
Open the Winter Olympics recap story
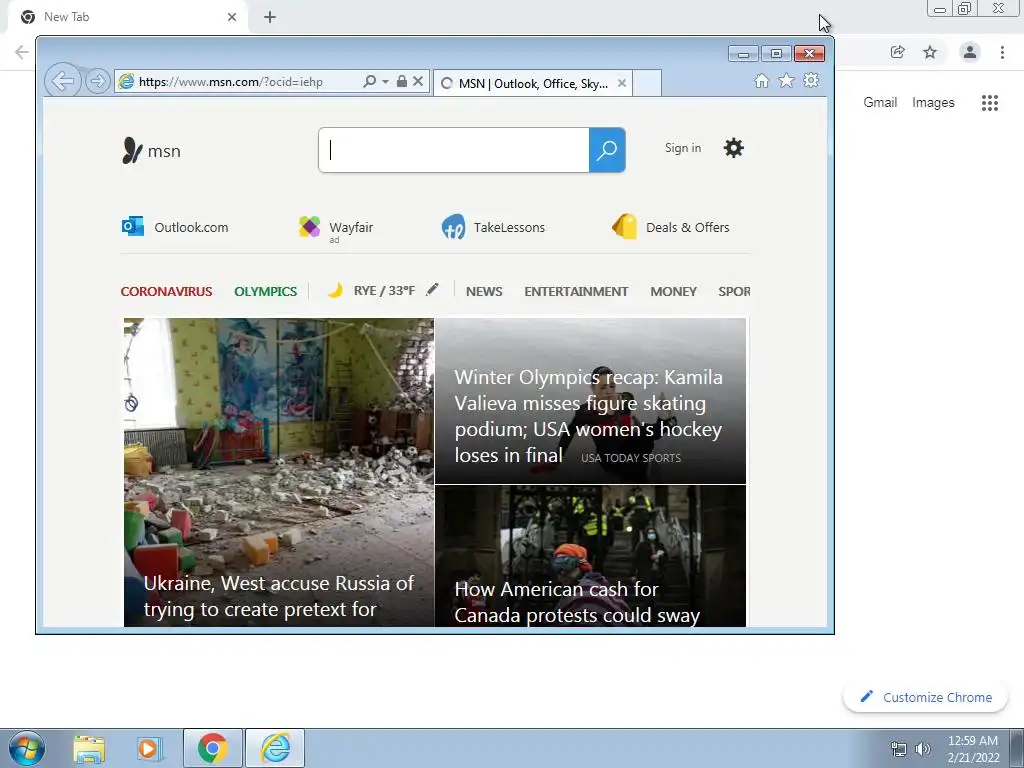tap(590, 401)
